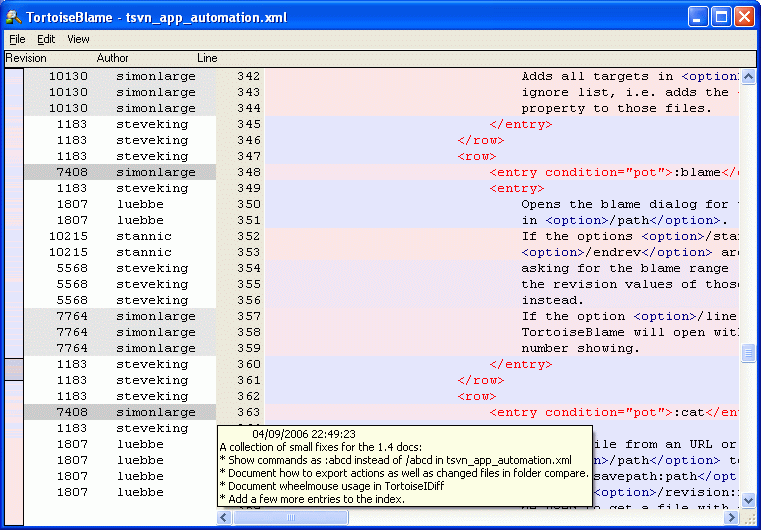The image size is (761, 530).
Task: Click the window resize grip corner
Action: 749,518
